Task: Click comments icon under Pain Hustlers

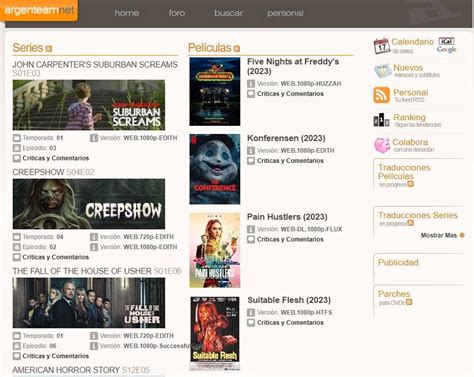Action: [251, 239]
